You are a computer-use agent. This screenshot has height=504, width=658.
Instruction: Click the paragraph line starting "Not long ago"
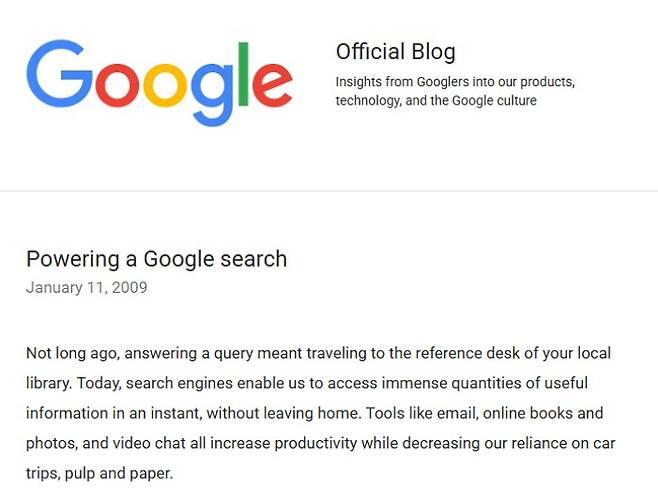point(318,353)
